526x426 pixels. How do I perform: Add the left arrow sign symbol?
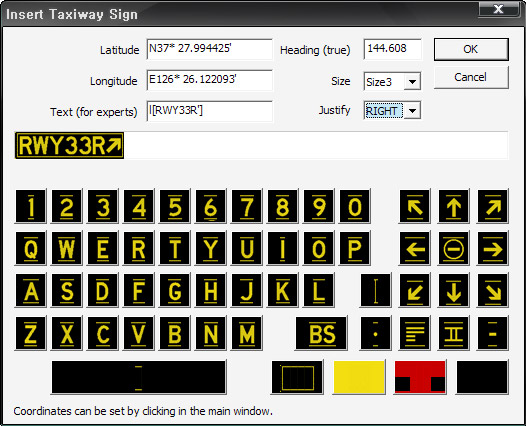click(x=415, y=249)
